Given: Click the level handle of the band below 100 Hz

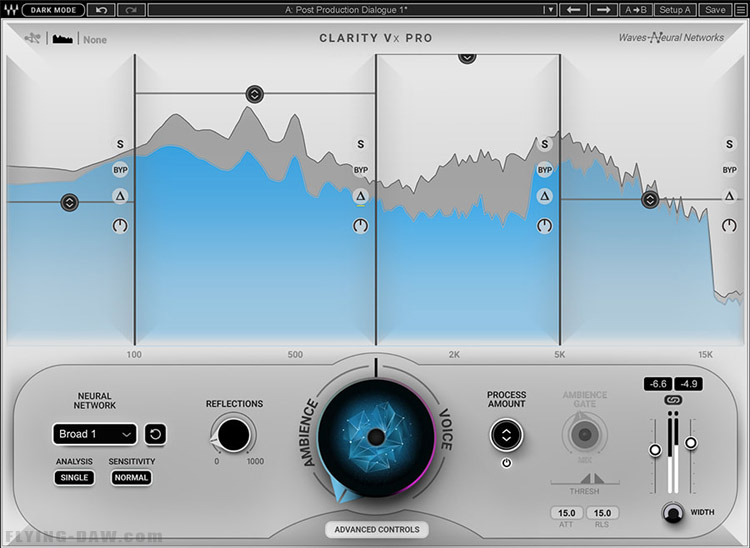Looking at the screenshot, I should (x=69, y=203).
